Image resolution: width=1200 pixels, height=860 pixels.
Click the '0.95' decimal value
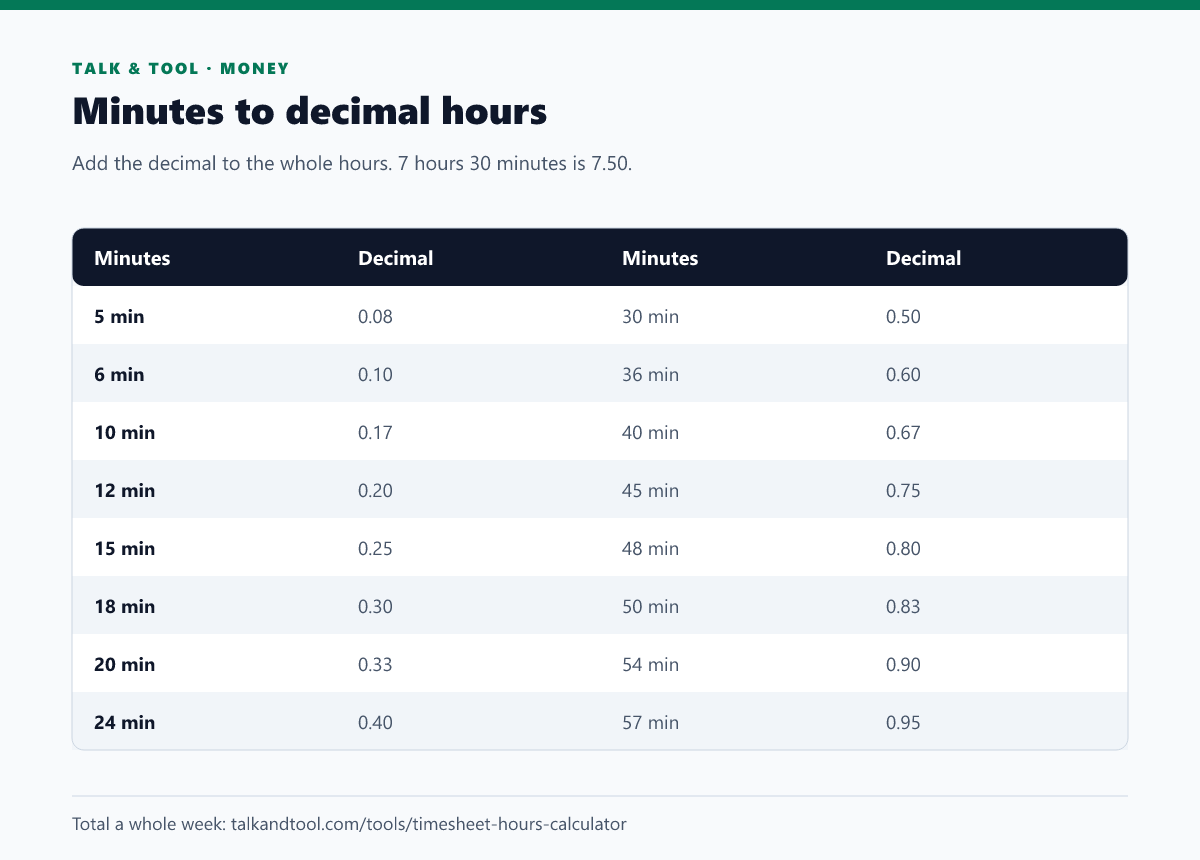click(904, 723)
